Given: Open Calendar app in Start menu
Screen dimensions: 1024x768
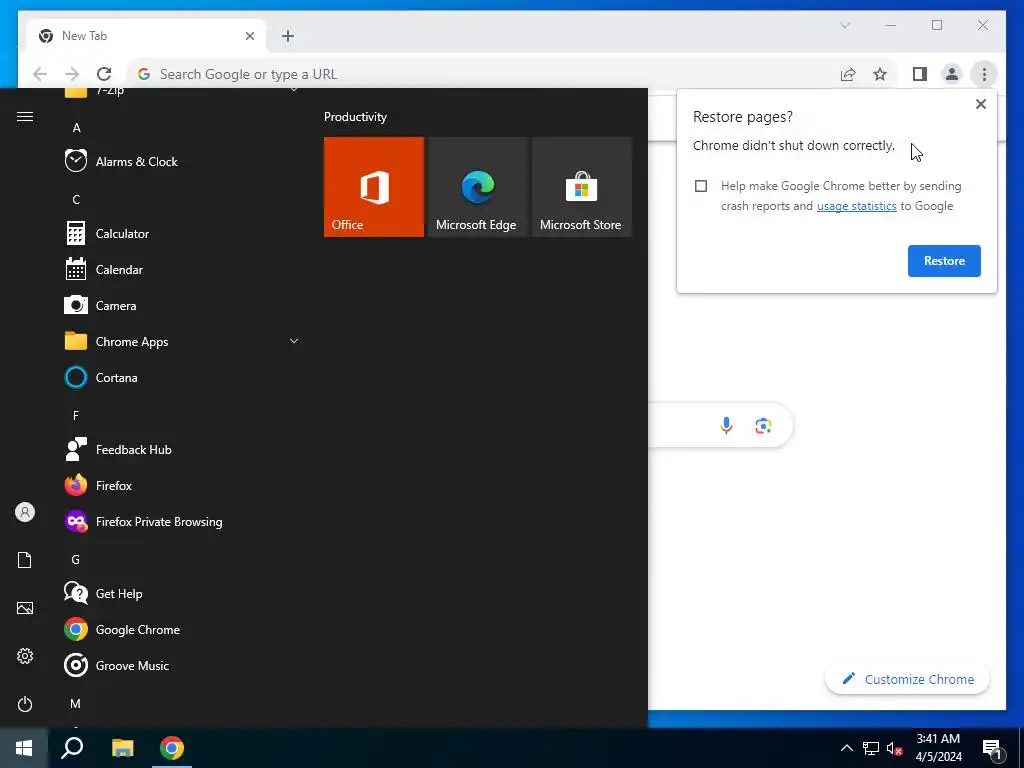Looking at the screenshot, I should pos(184,269).
